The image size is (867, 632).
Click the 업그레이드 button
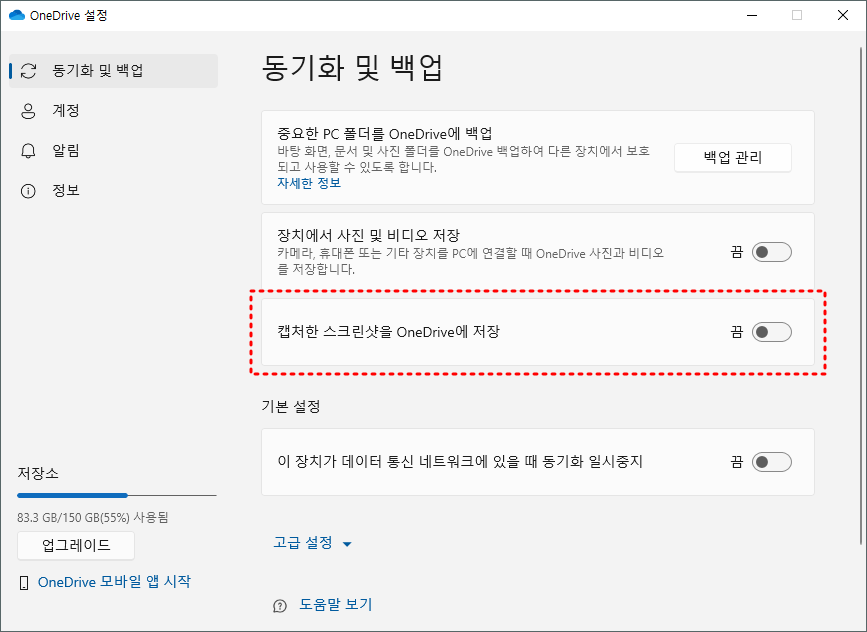(x=76, y=546)
